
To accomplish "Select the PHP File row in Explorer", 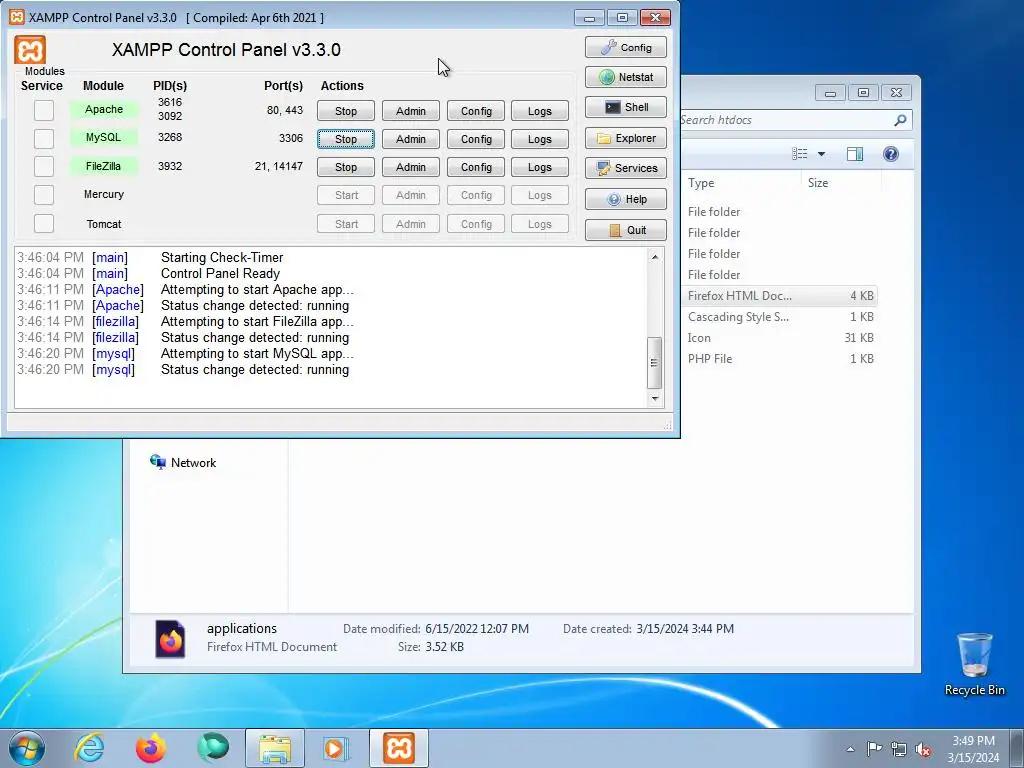I will (779, 359).
